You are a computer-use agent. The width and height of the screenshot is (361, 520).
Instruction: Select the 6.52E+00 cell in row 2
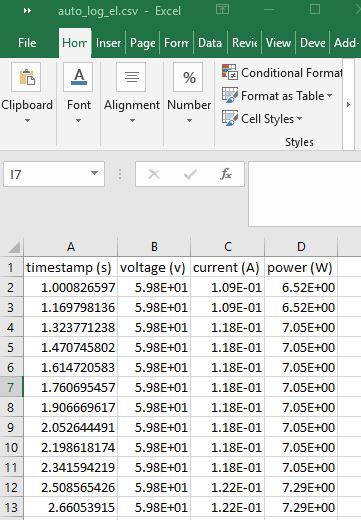pos(301,287)
